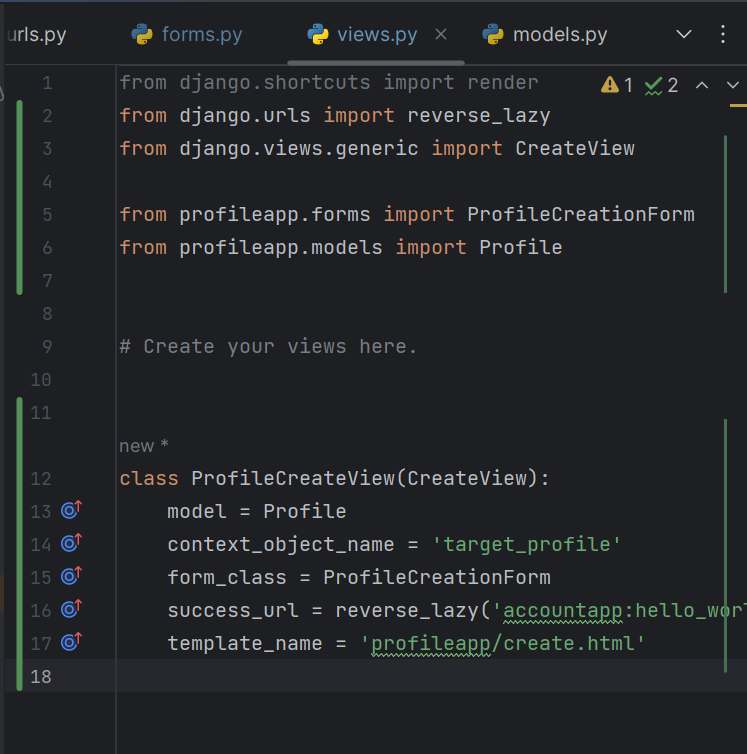Click 'form_class' attribute on line 15
747x754 pixels.
(x=227, y=578)
